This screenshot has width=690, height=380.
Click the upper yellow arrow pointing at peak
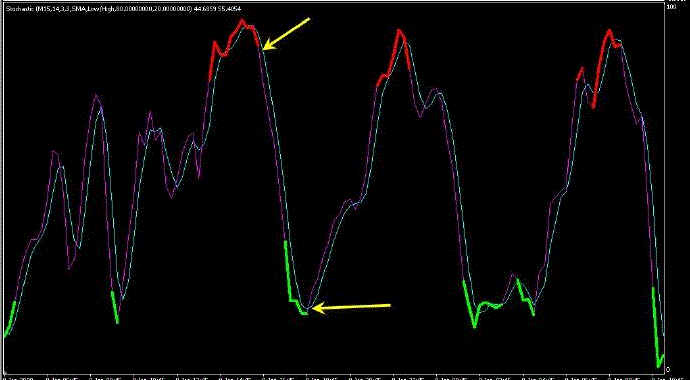point(287,34)
